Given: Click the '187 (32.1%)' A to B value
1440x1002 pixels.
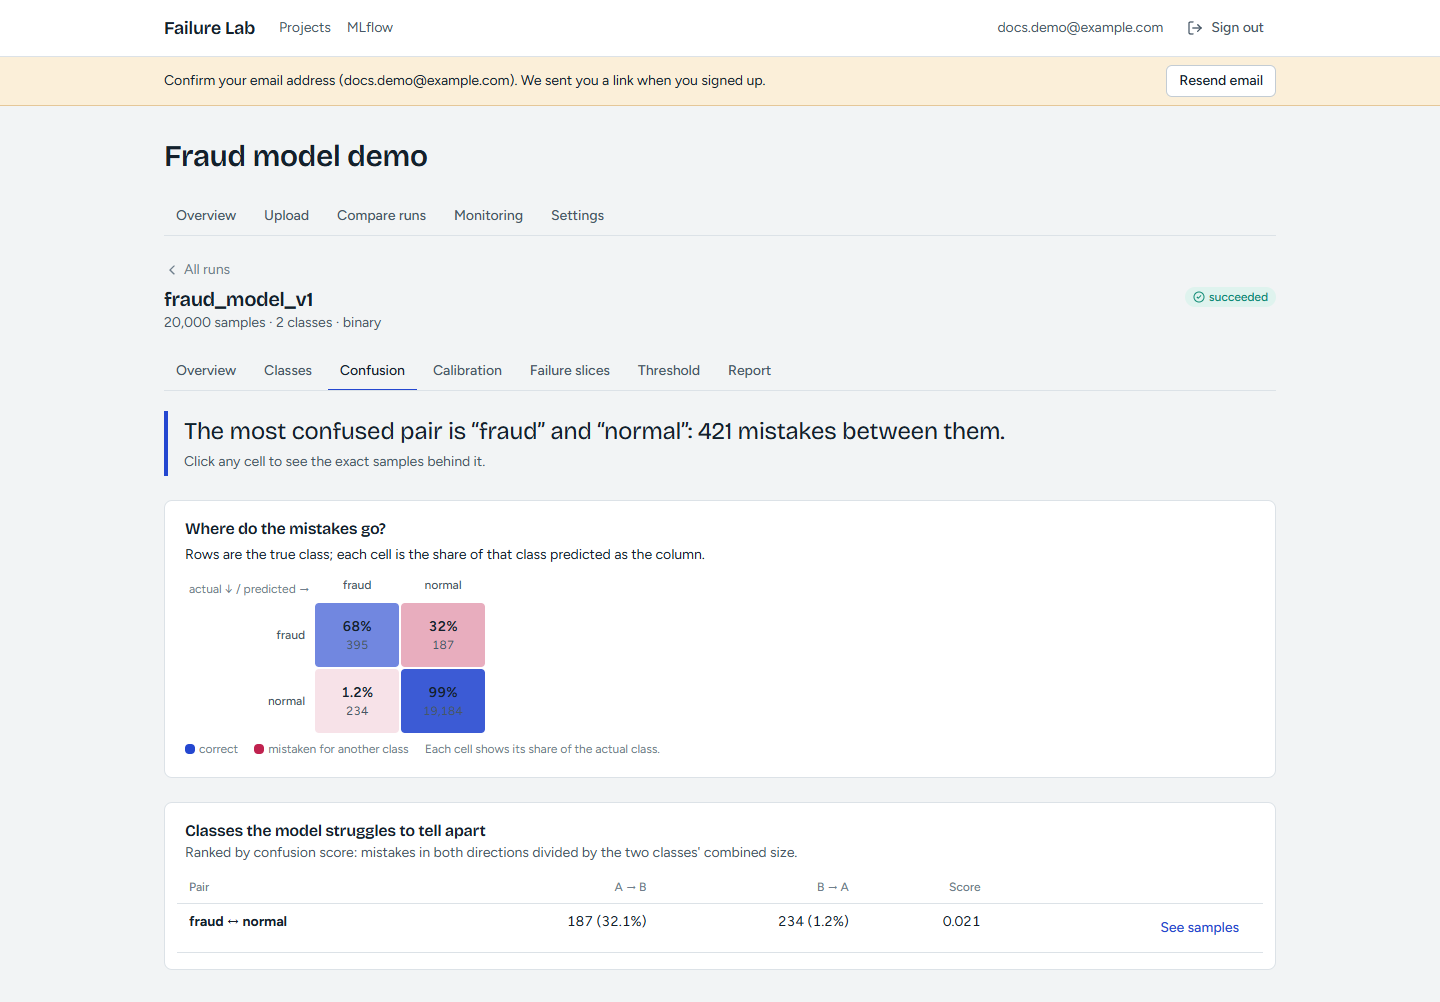Looking at the screenshot, I should (x=607, y=922).
